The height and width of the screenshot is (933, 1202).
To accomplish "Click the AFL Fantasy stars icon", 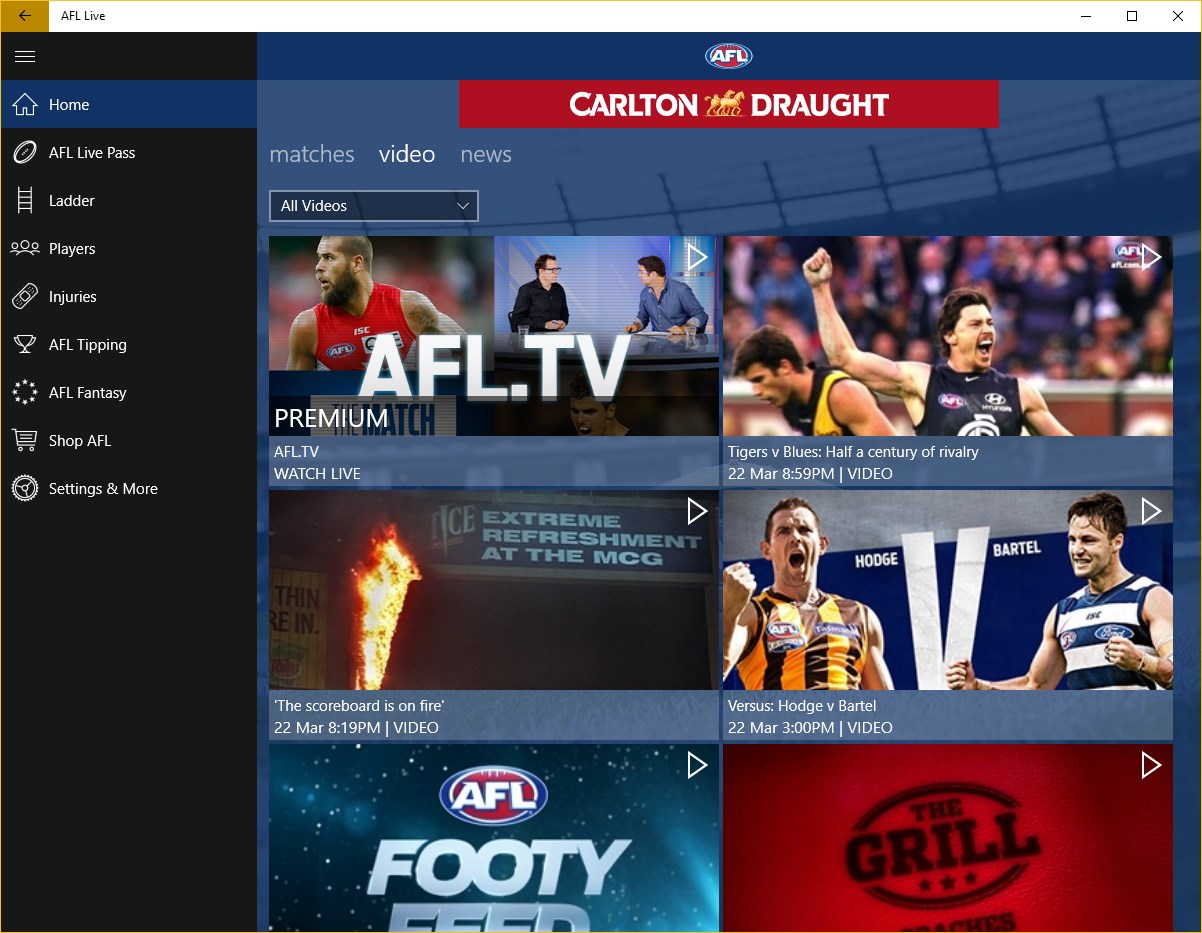I will (24, 392).
